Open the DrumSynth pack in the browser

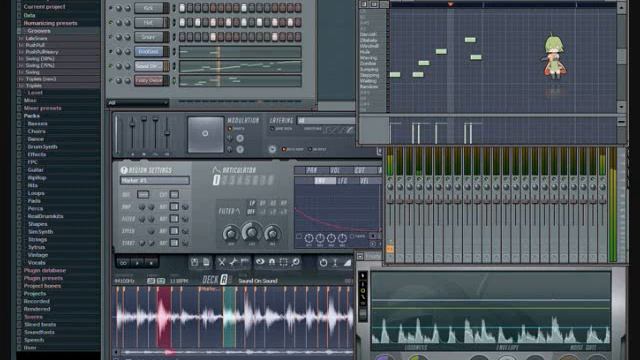42,147
